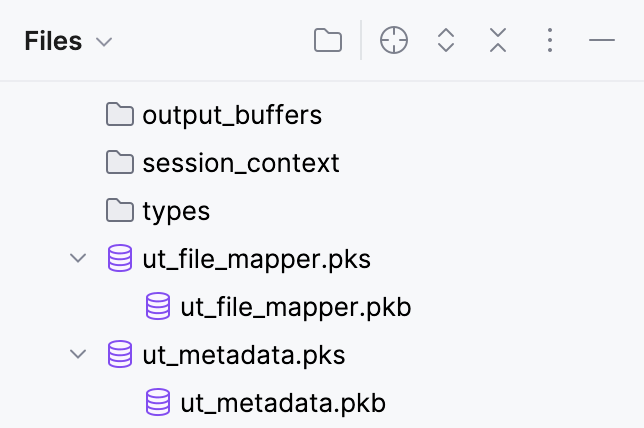Screen dimensions: 644x428
Task: Click the session_context folder icon
Action: (x=120, y=163)
